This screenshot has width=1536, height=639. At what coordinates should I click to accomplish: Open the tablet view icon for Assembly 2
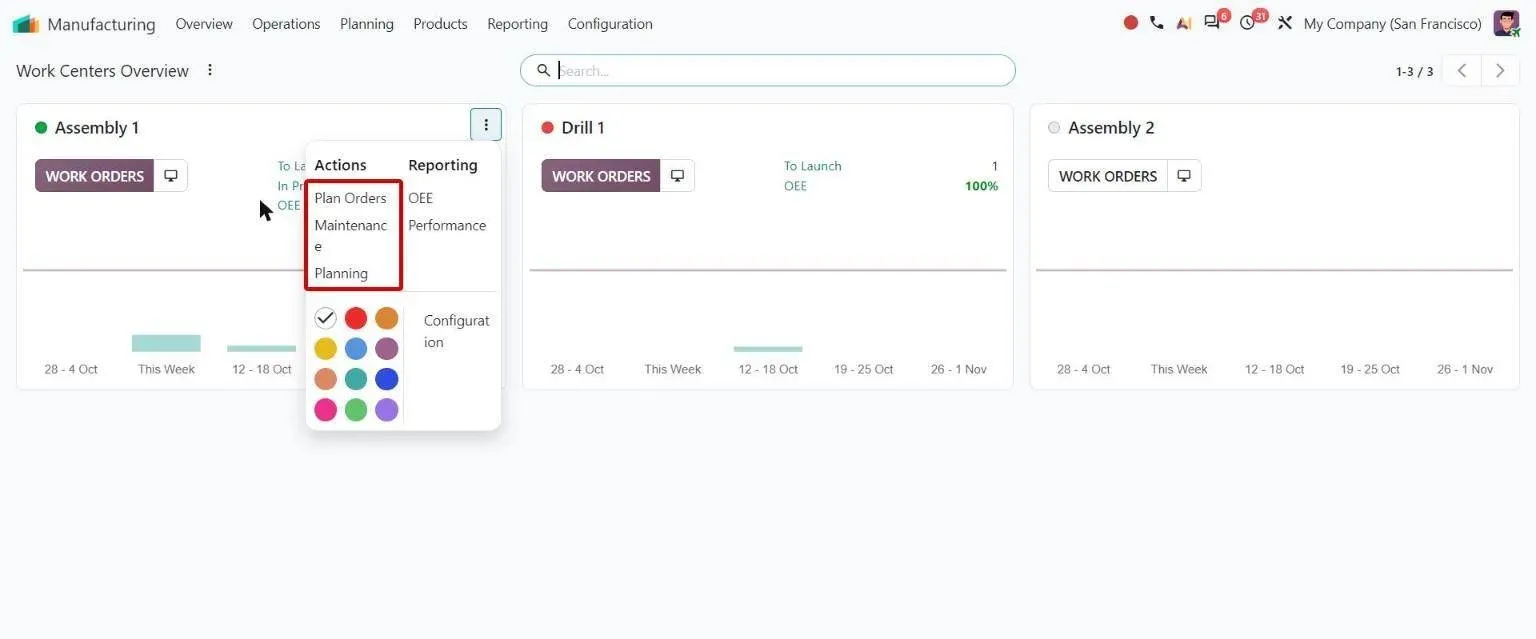click(1184, 176)
